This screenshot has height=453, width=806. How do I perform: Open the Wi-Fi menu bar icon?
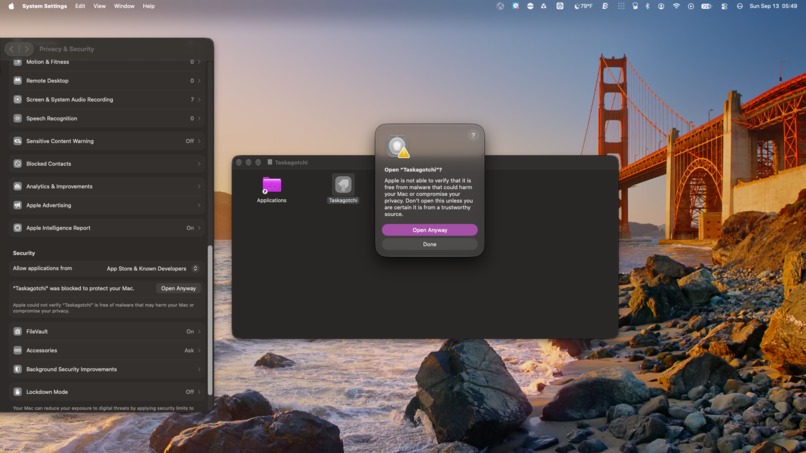click(x=676, y=6)
